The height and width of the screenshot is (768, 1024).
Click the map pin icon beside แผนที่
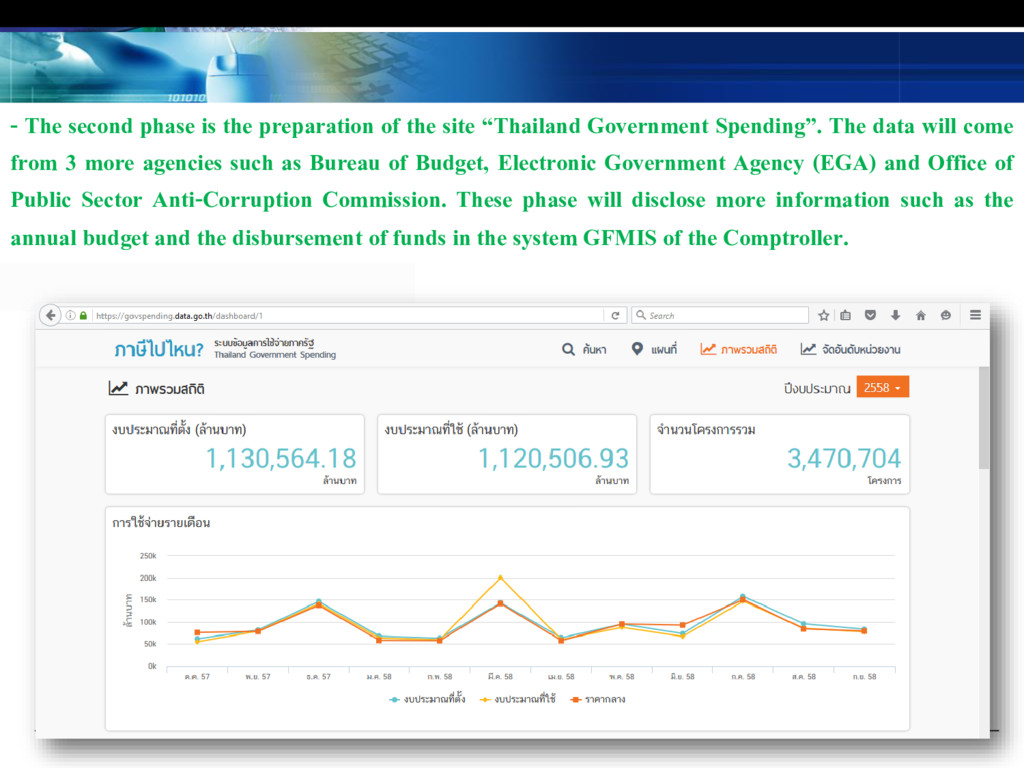point(637,349)
